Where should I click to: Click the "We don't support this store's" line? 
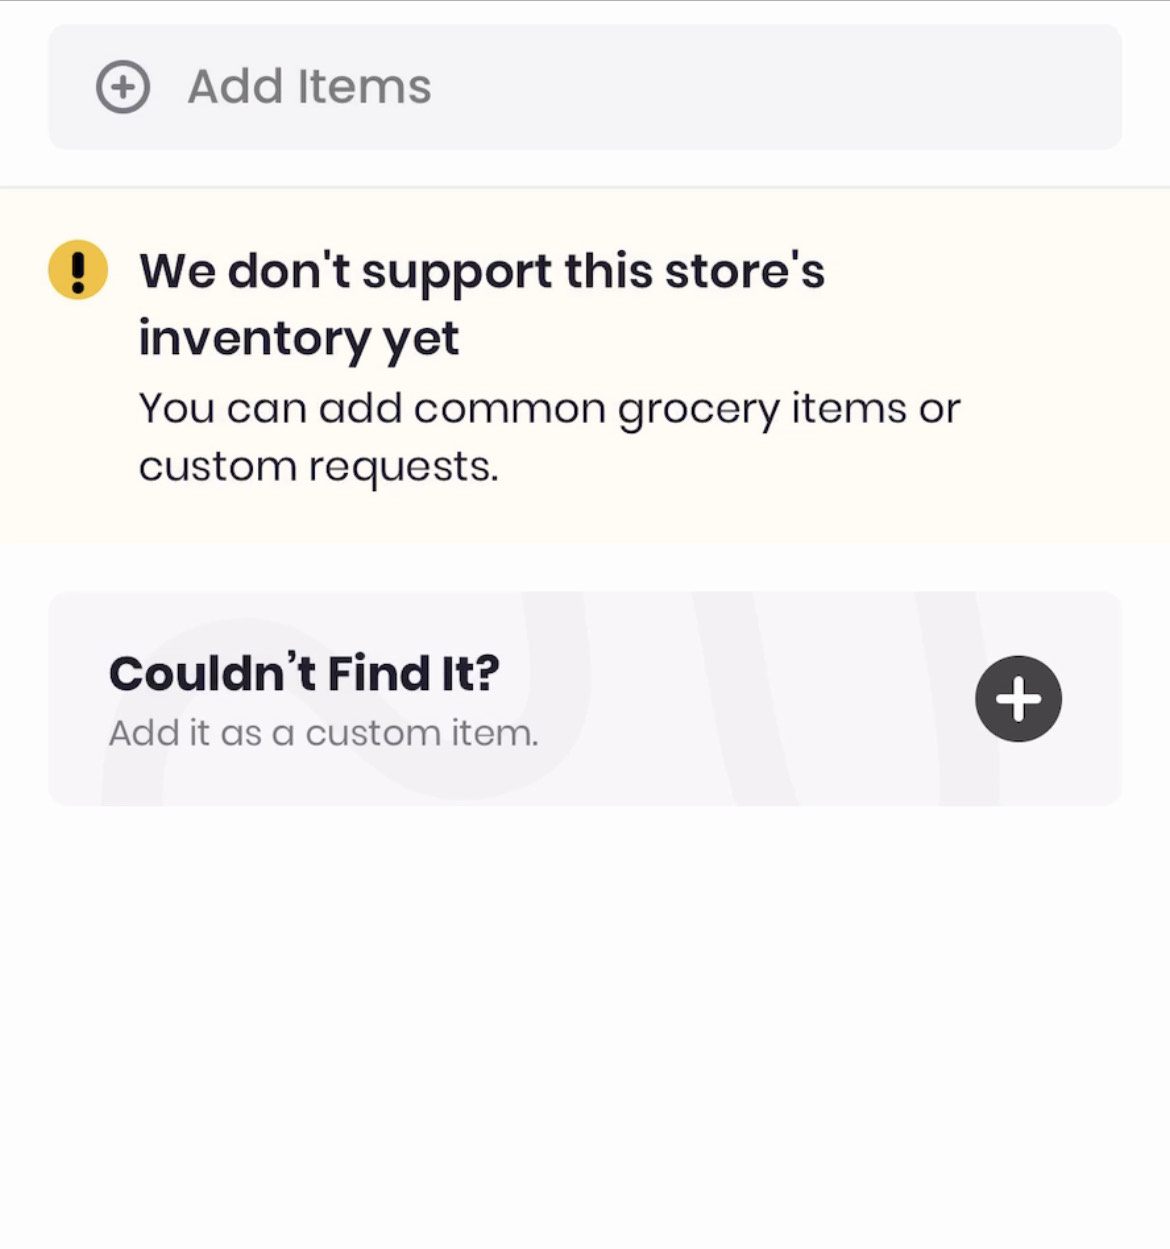point(481,271)
